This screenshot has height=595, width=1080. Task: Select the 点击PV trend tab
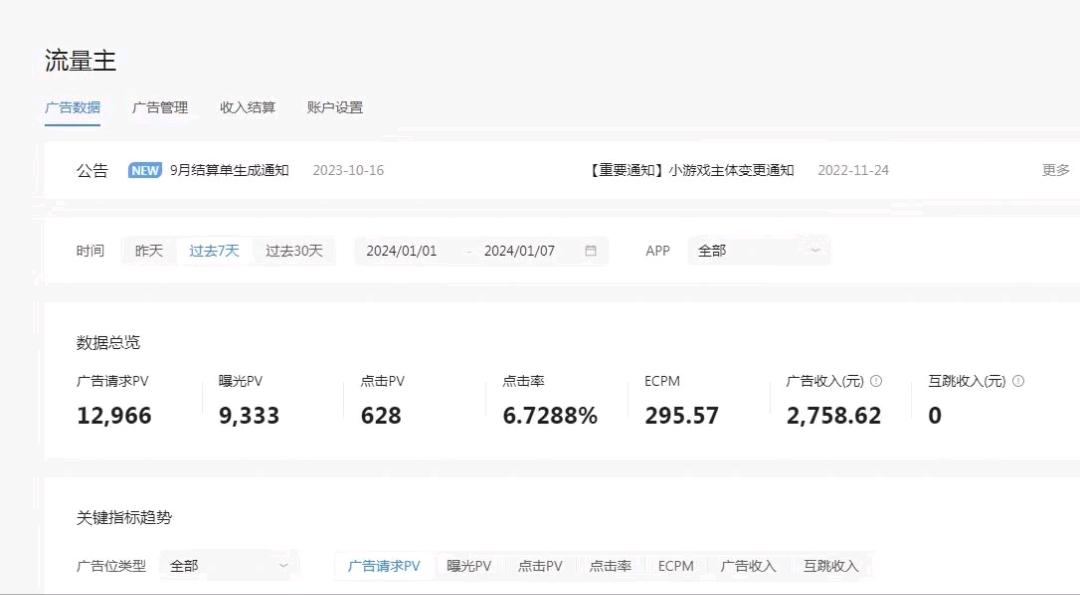coord(540,566)
